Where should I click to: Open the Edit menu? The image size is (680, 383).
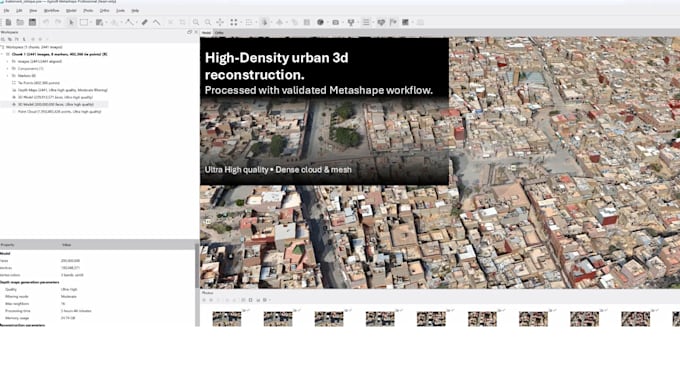[x=19, y=10]
